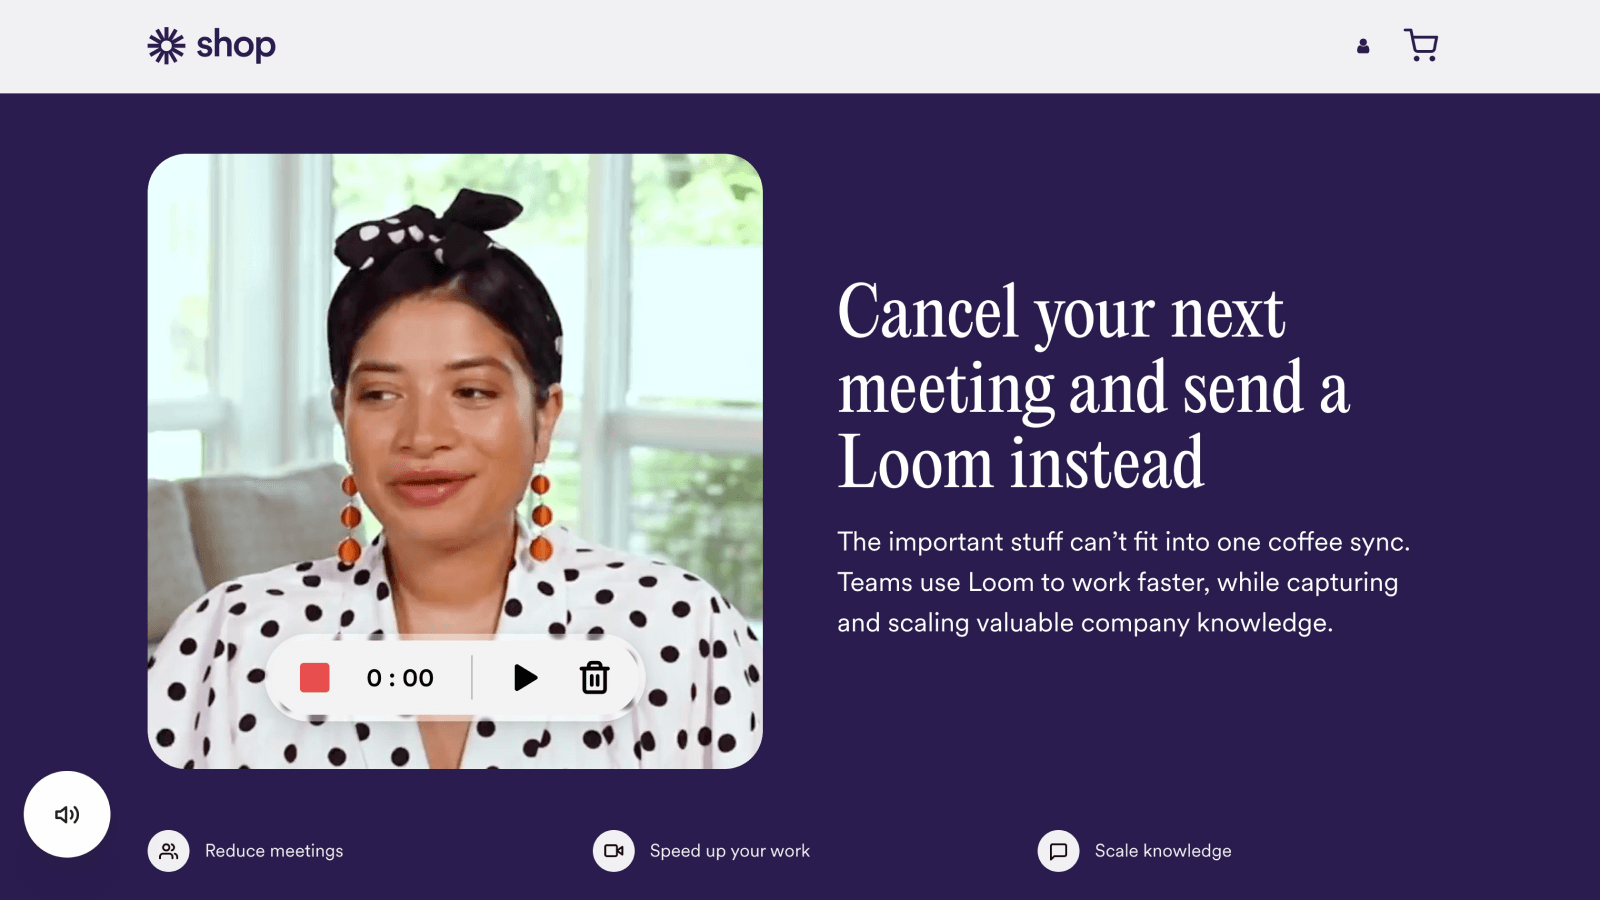The width and height of the screenshot is (1600, 900).
Task: Toggle sound with the speaker button
Action: tap(67, 814)
